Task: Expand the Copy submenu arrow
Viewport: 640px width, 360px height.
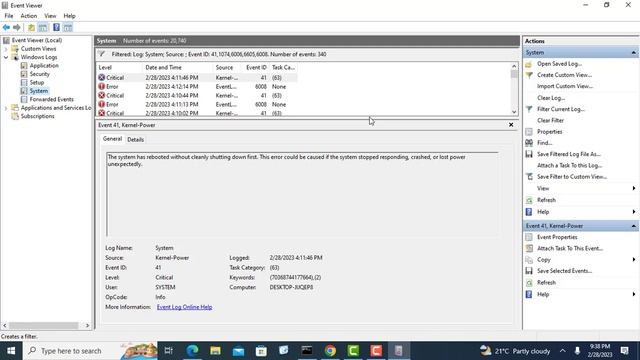Action: [633, 260]
